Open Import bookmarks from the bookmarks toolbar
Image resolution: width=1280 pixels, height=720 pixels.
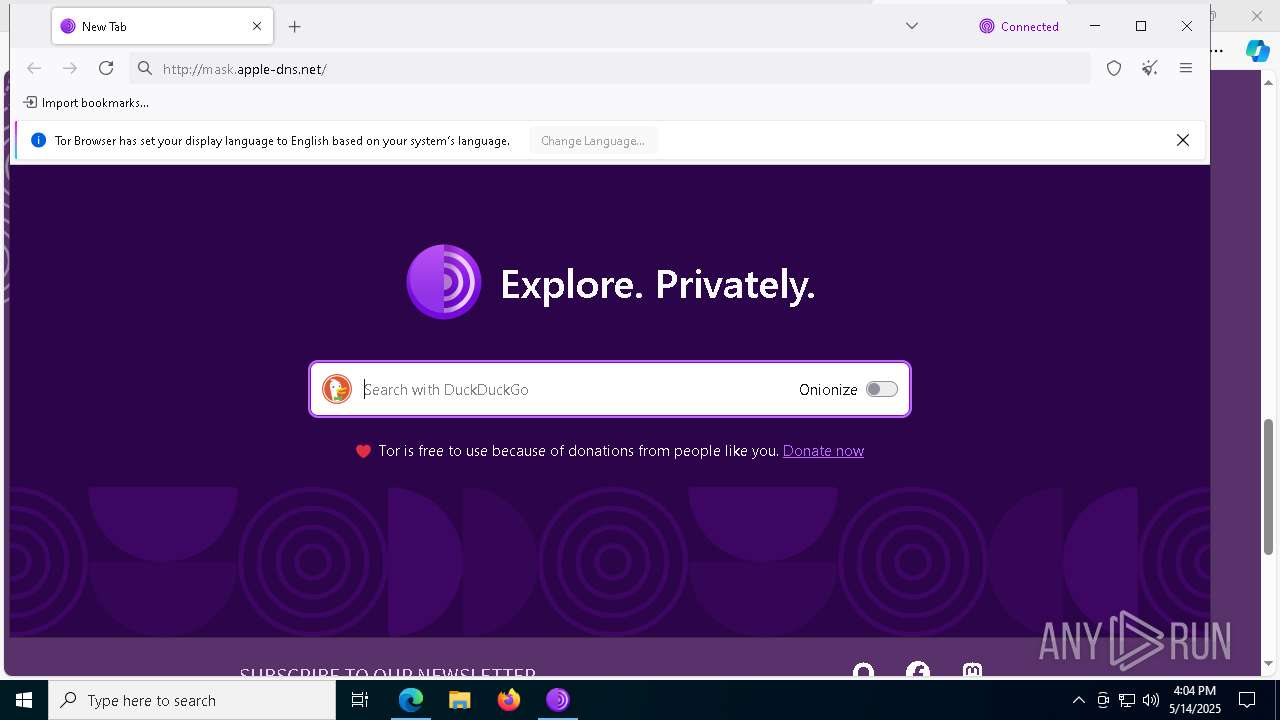86,102
